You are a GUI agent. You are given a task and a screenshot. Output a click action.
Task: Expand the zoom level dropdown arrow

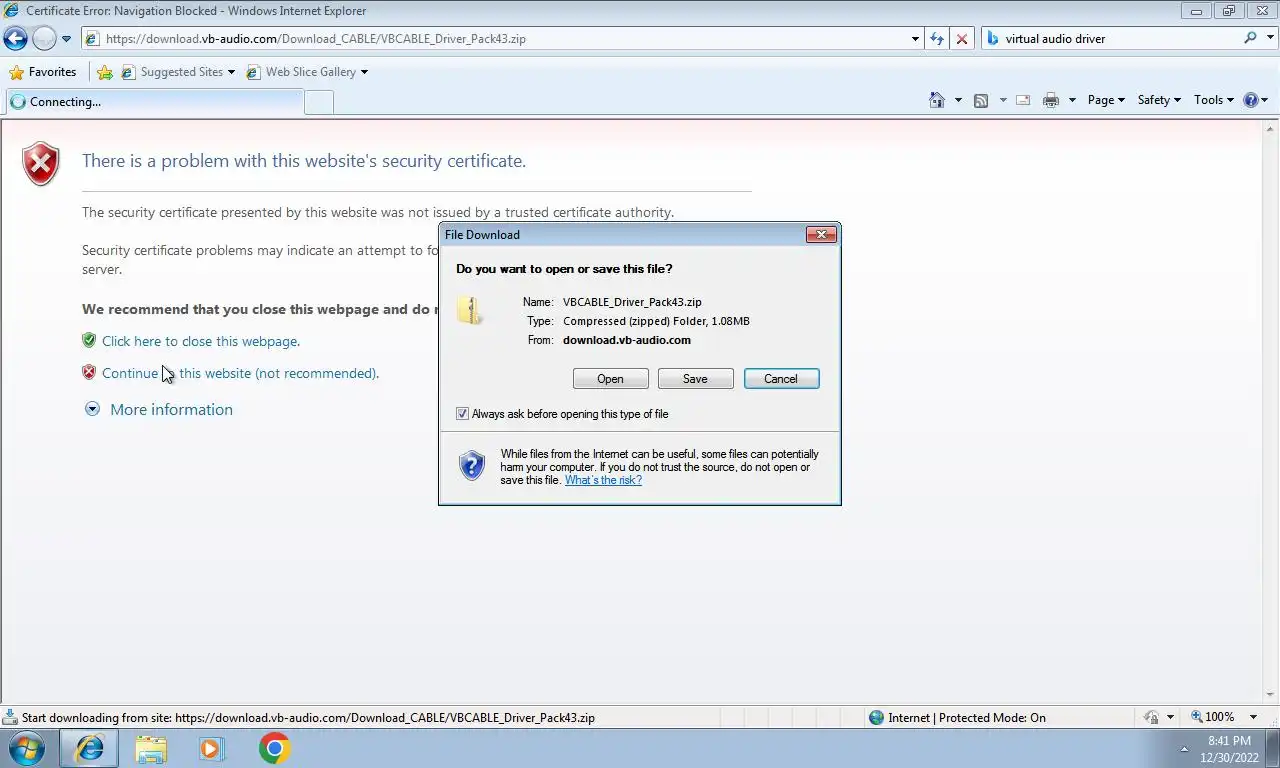click(1253, 718)
